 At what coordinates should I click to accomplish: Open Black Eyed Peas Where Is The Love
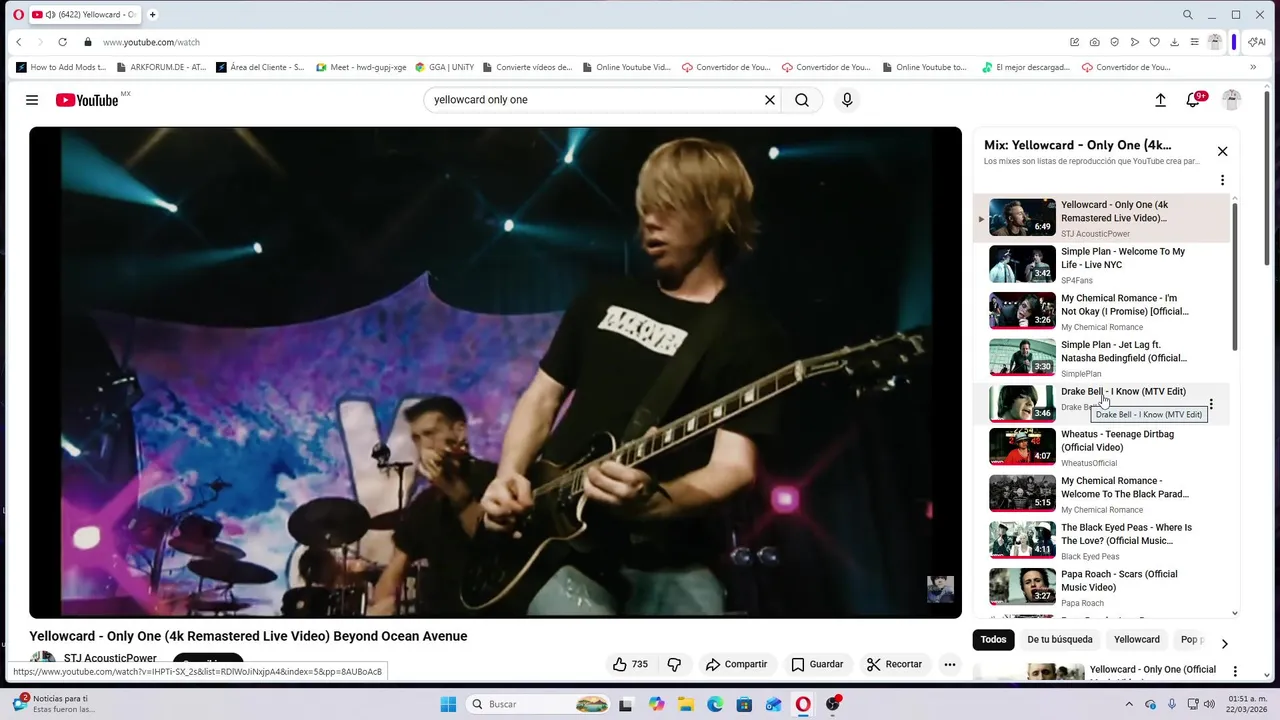pos(1102,541)
